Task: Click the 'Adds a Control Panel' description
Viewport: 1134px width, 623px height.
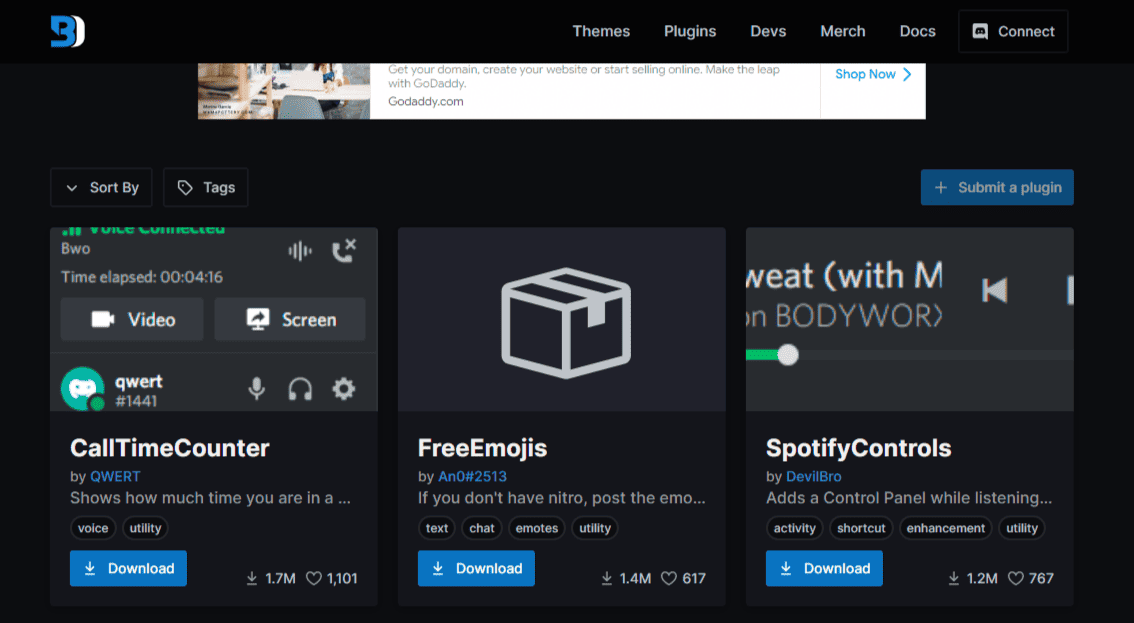Action: [909, 498]
